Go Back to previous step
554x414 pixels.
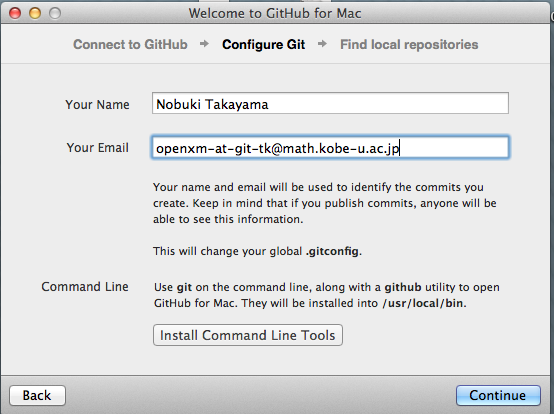(37, 395)
